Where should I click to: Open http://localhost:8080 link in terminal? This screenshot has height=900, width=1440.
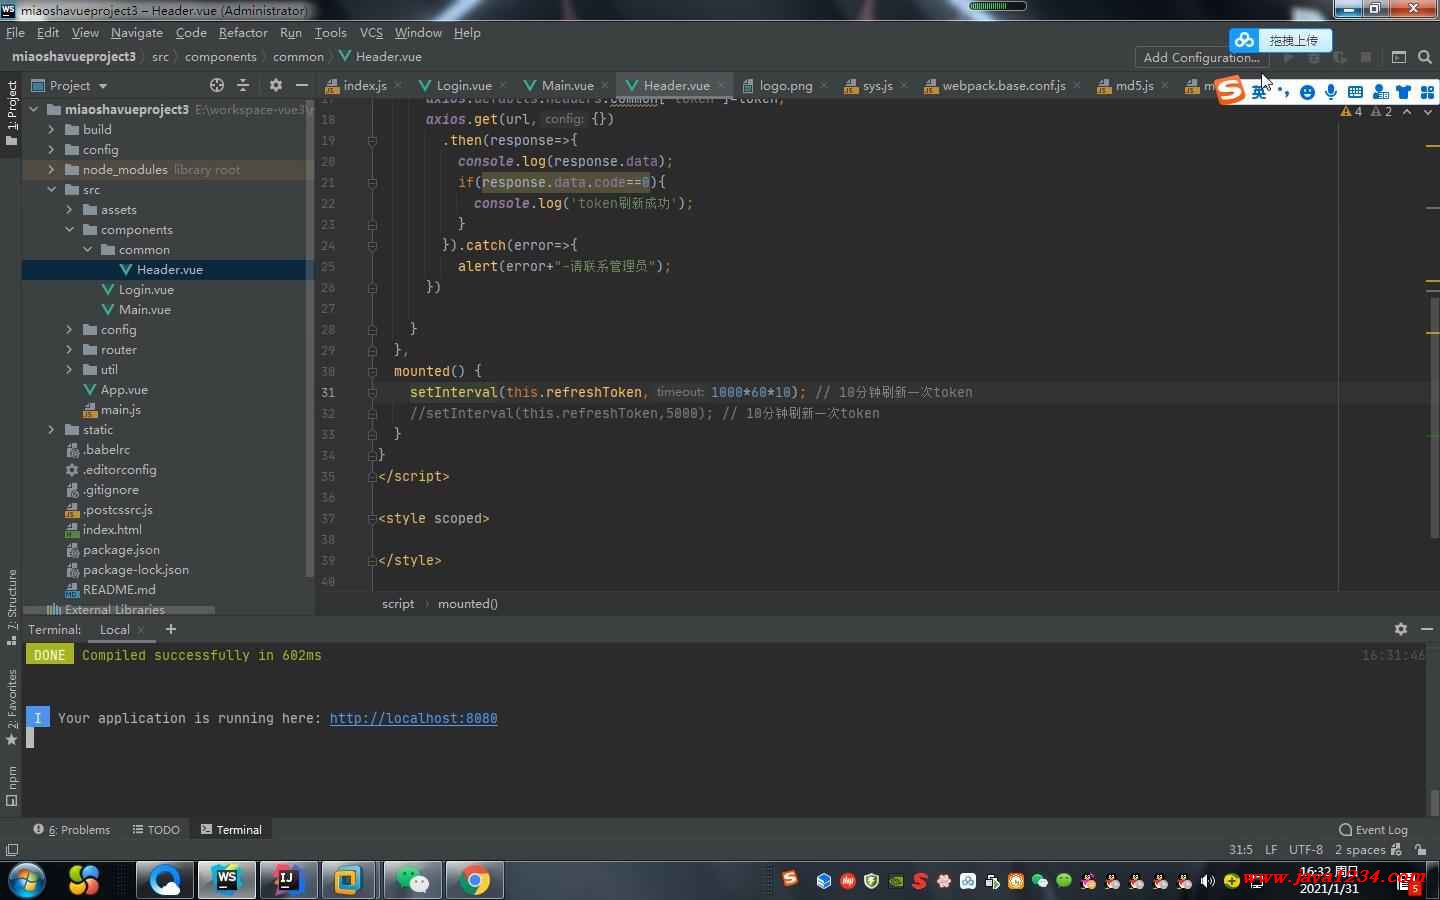point(413,718)
